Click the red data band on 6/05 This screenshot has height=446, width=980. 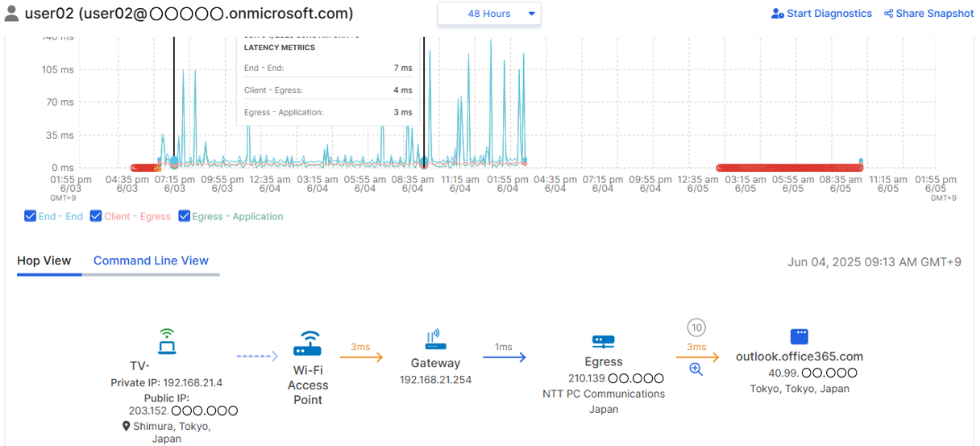[x=790, y=167]
